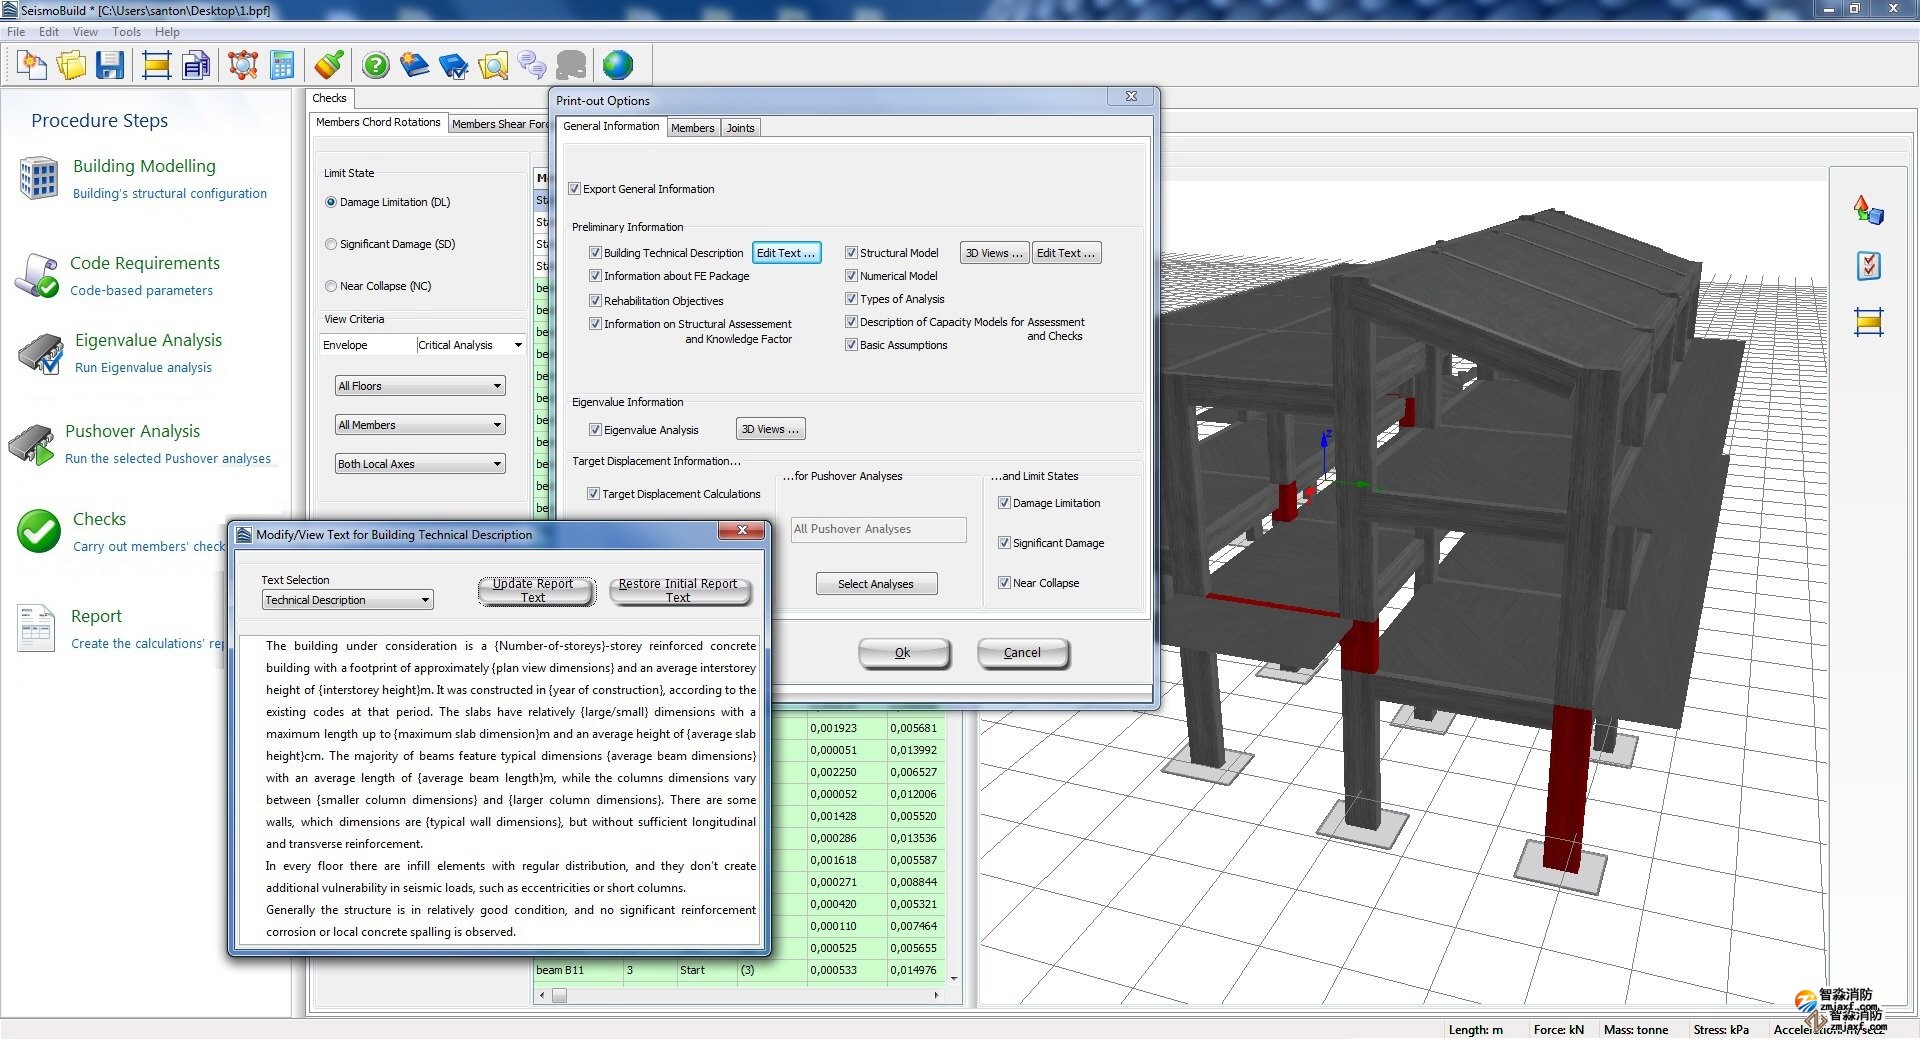Open the calculator tool in toolbar

tap(283, 66)
